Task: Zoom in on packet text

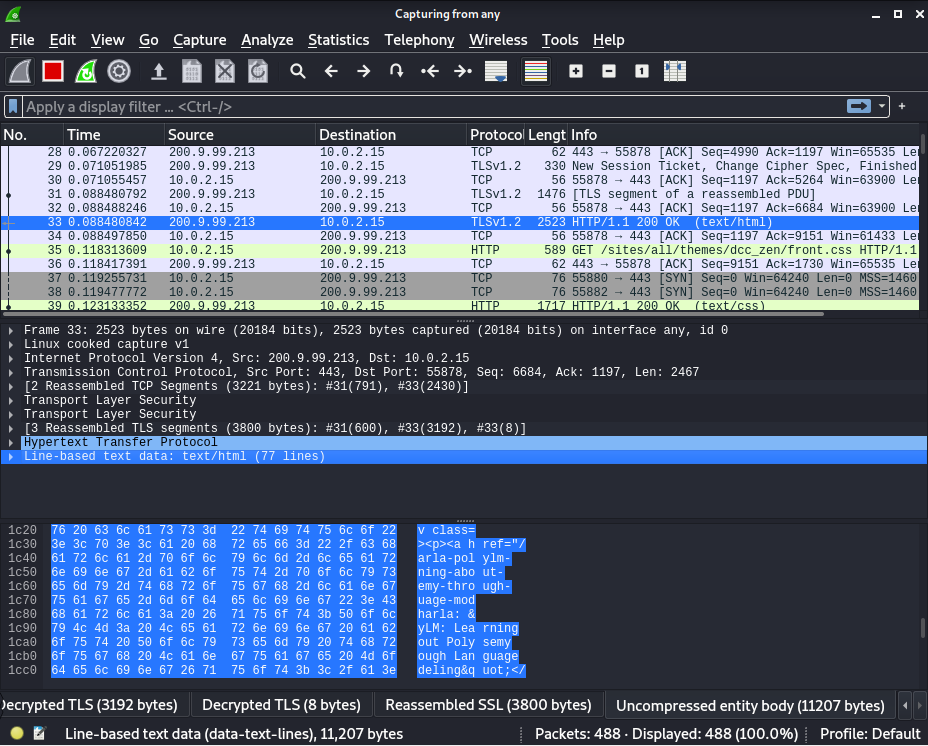Action: point(576,71)
